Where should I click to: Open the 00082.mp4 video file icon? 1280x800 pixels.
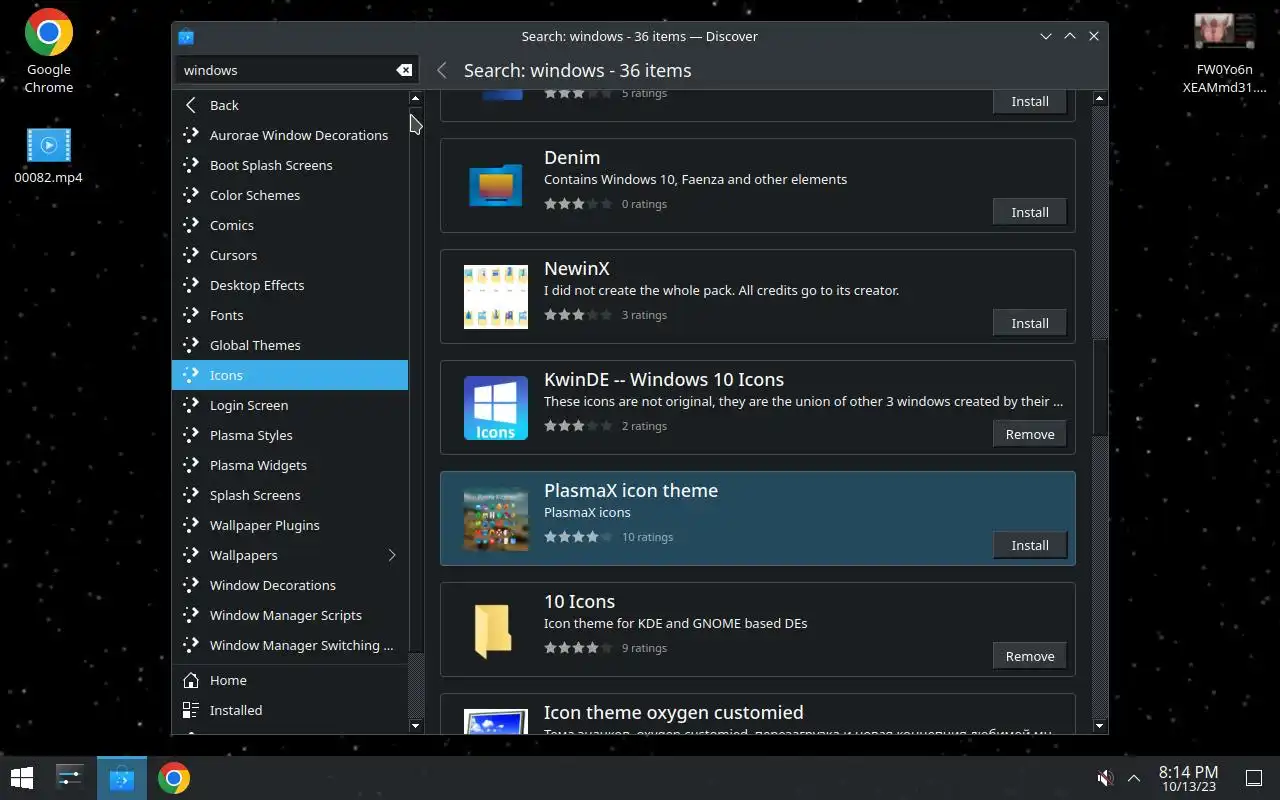[x=48, y=156]
